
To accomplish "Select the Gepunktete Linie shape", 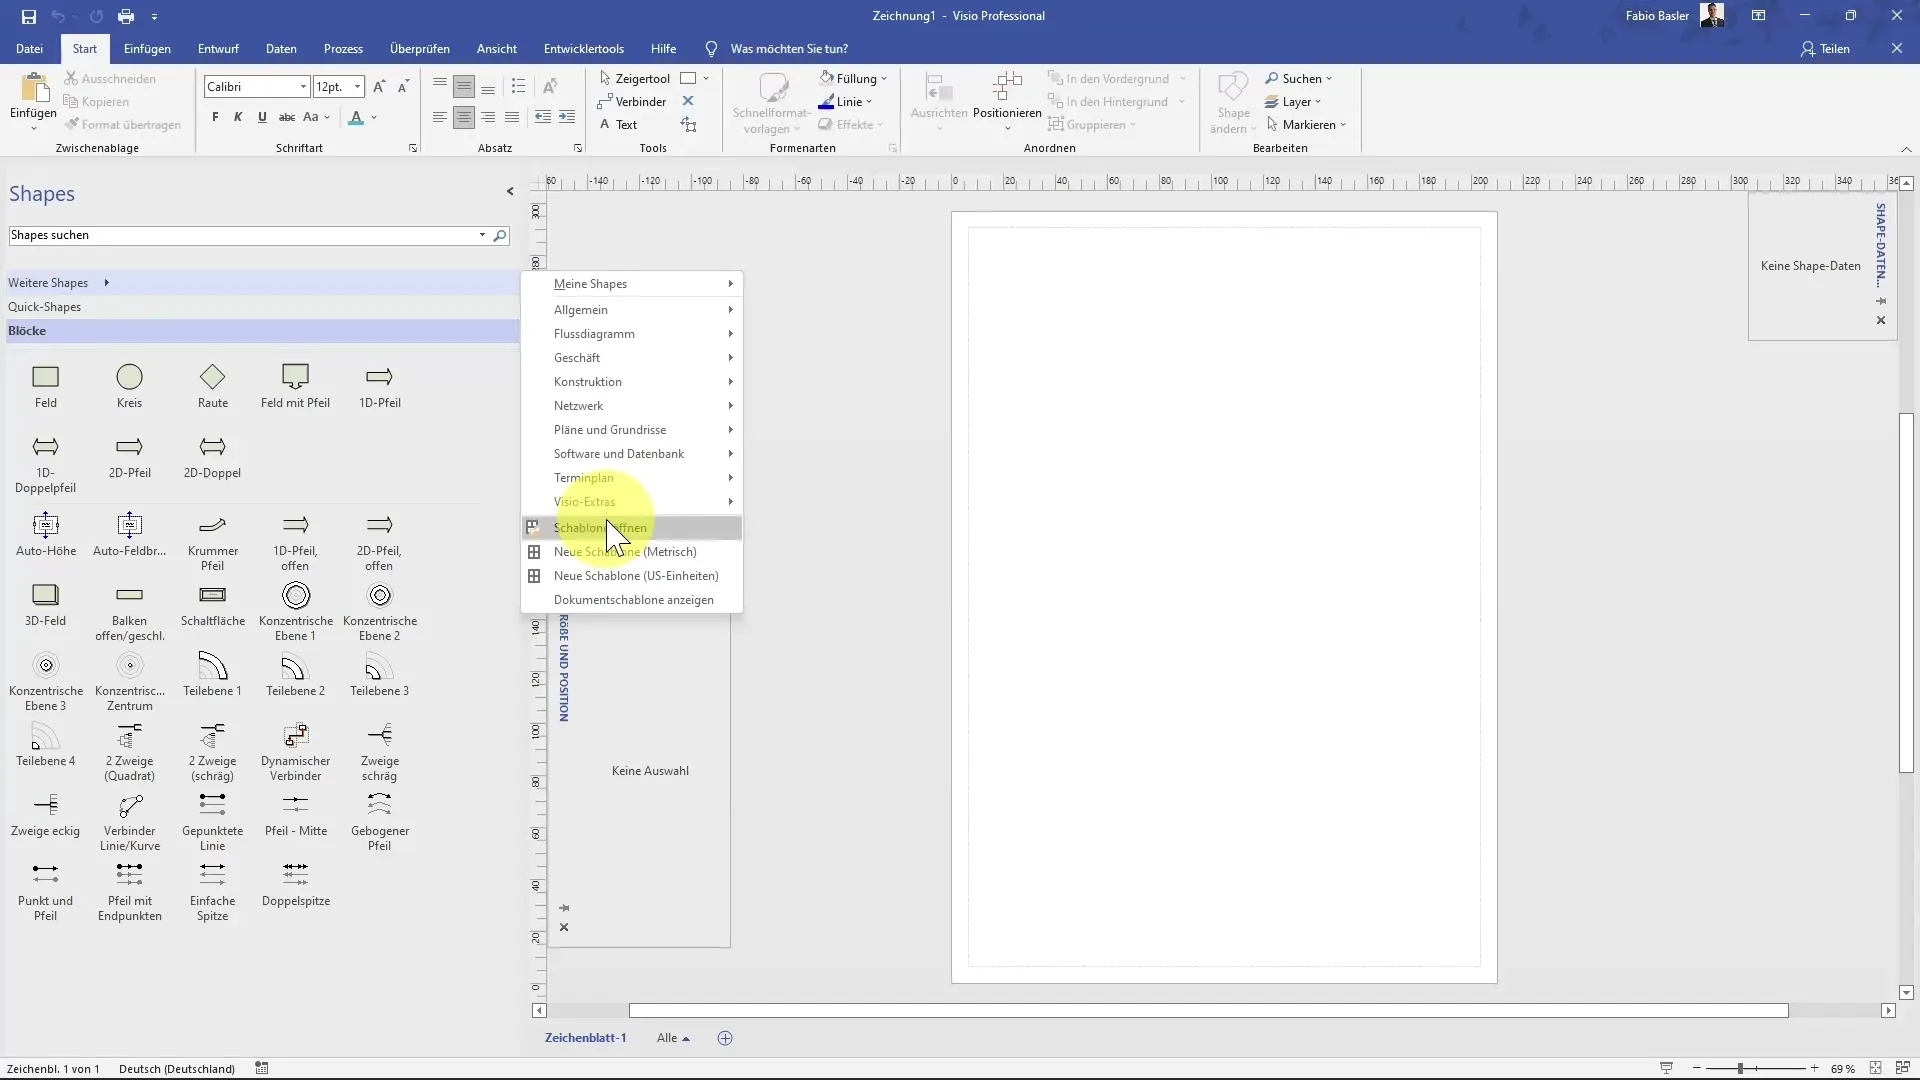I will click(212, 822).
